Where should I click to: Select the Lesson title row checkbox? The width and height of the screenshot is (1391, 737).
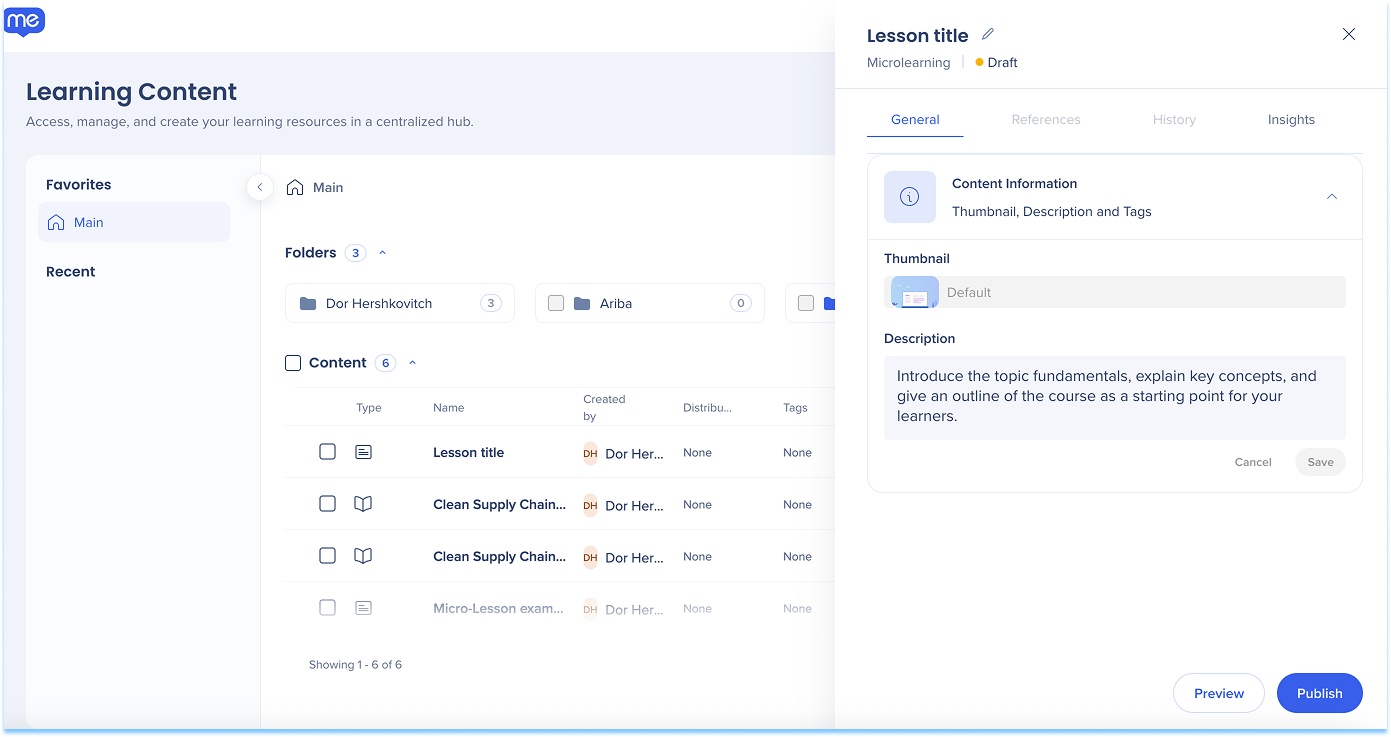(327, 452)
